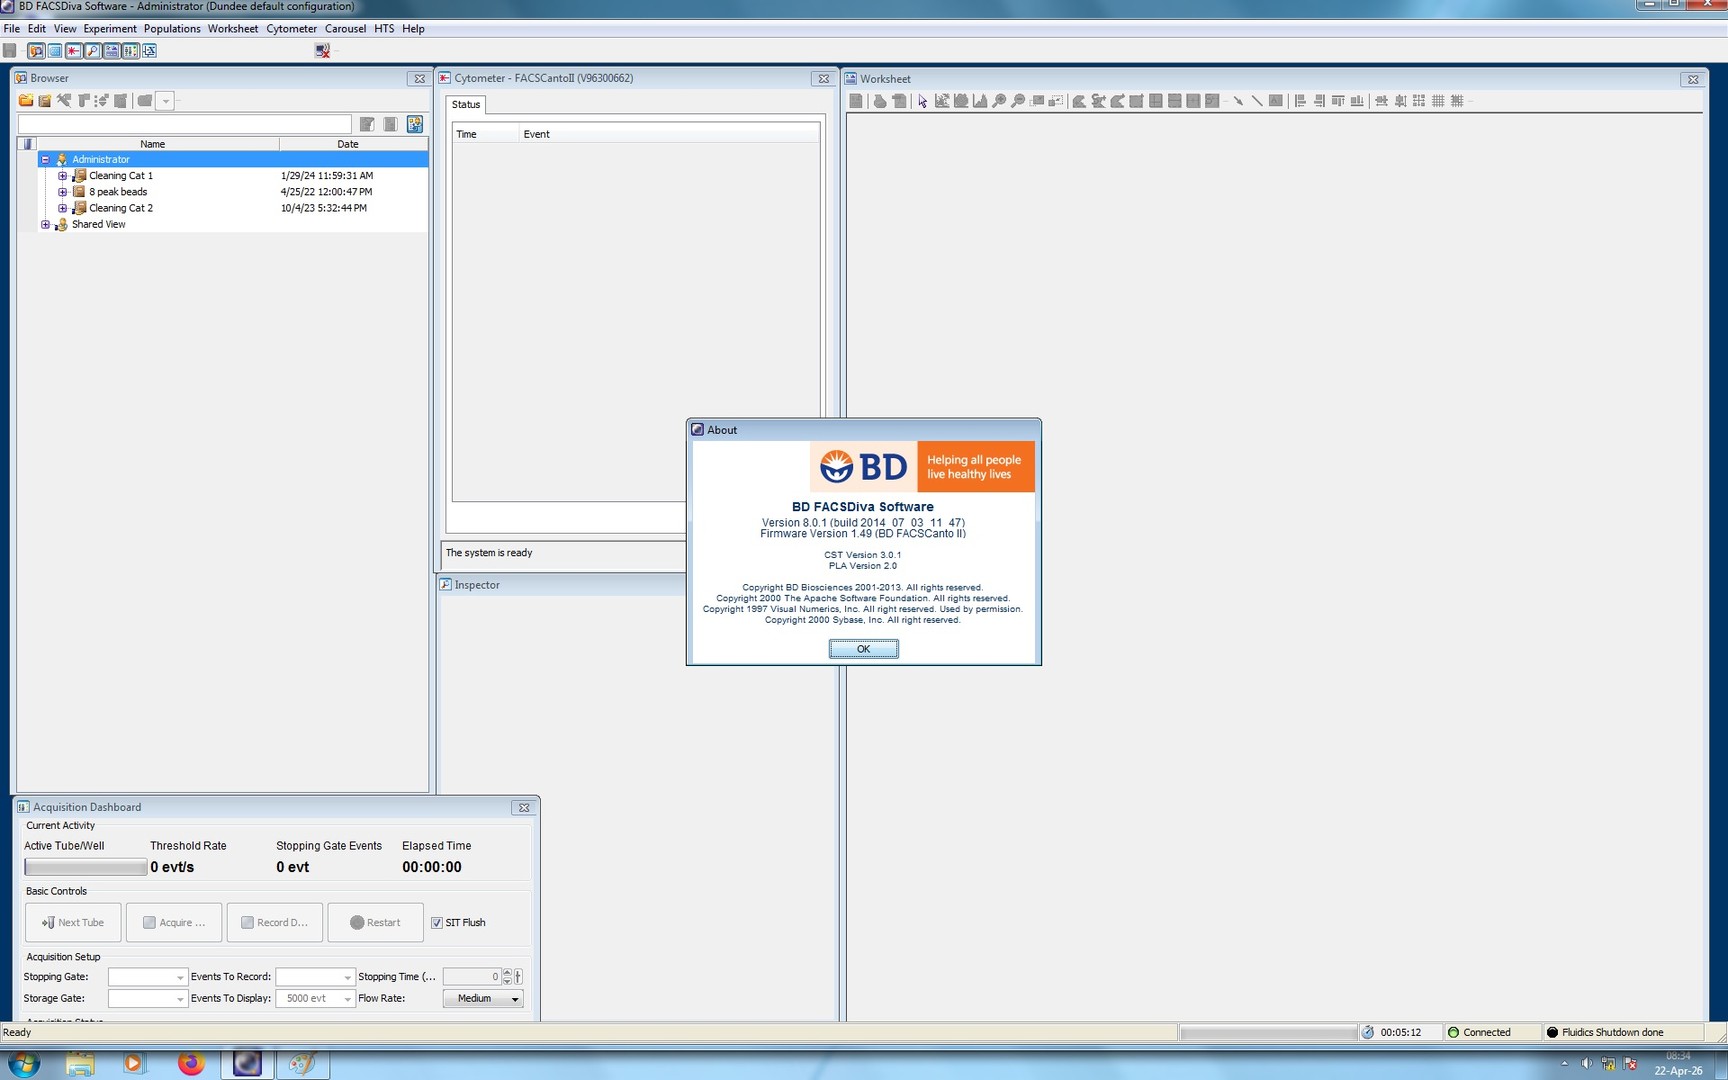Click OK in the About dialog
This screenshot has height=1080, width=1728.
click(x=863, y=649)
